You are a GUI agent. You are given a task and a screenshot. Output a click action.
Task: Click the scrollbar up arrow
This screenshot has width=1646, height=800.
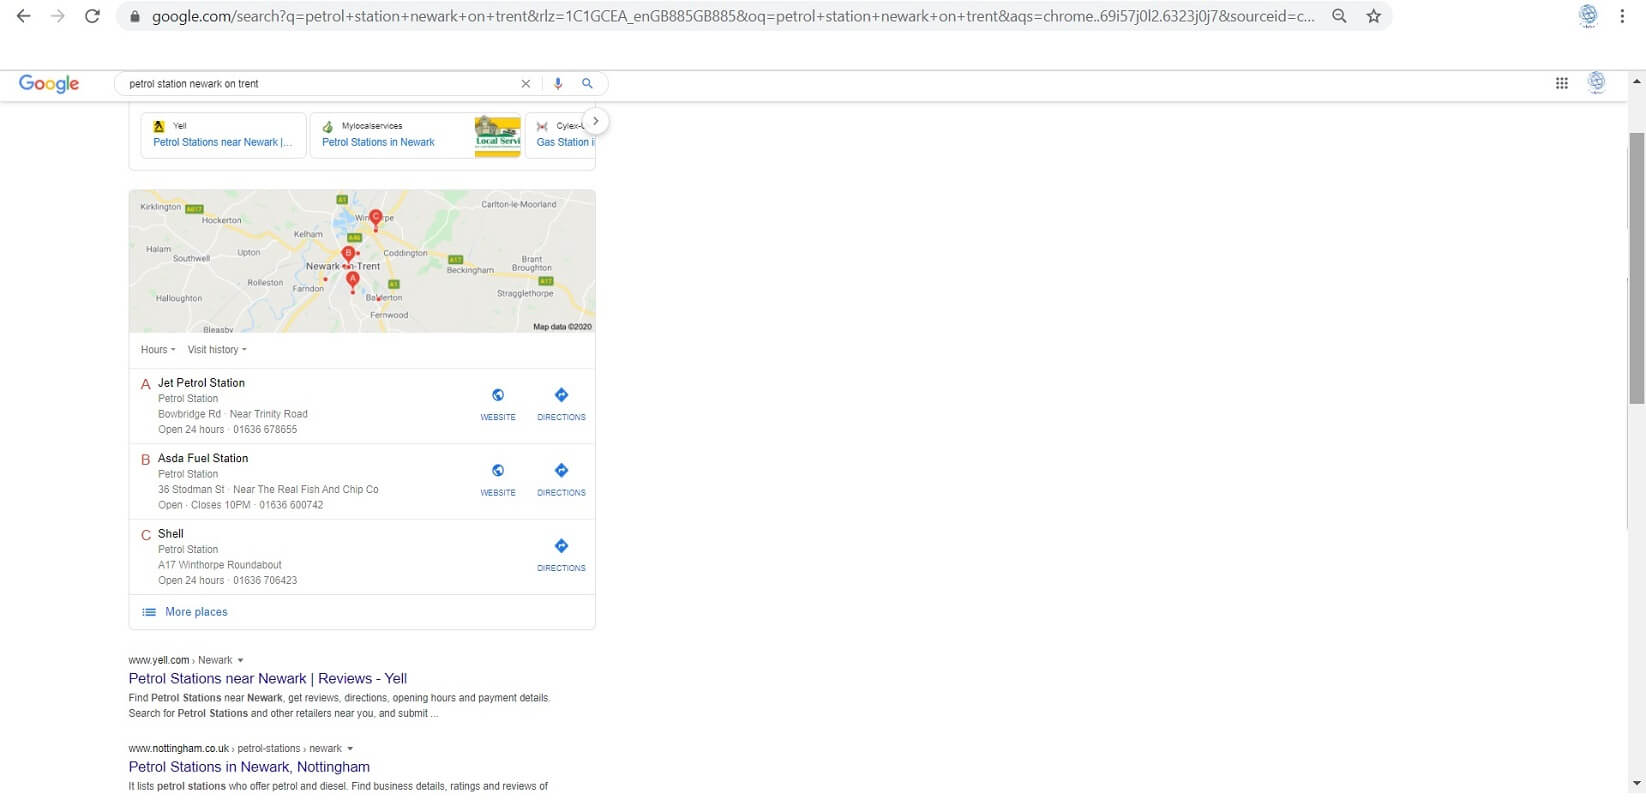pos(1637,81)
